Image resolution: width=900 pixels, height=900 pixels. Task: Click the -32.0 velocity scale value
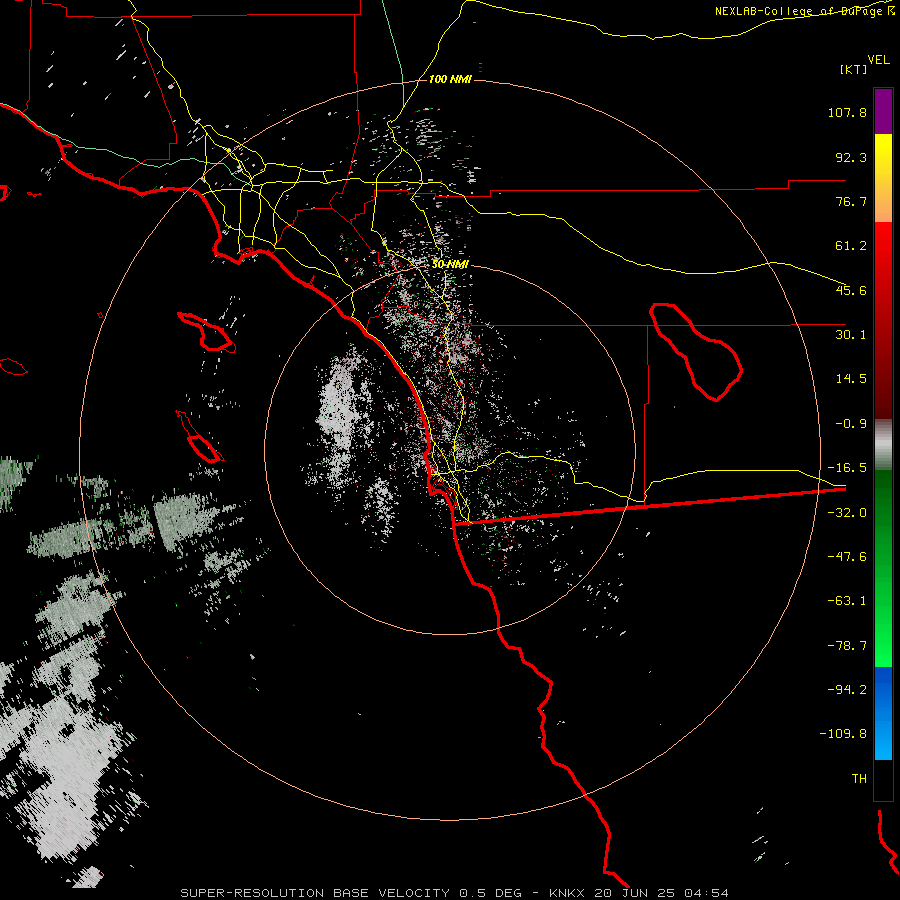[847, 513]
